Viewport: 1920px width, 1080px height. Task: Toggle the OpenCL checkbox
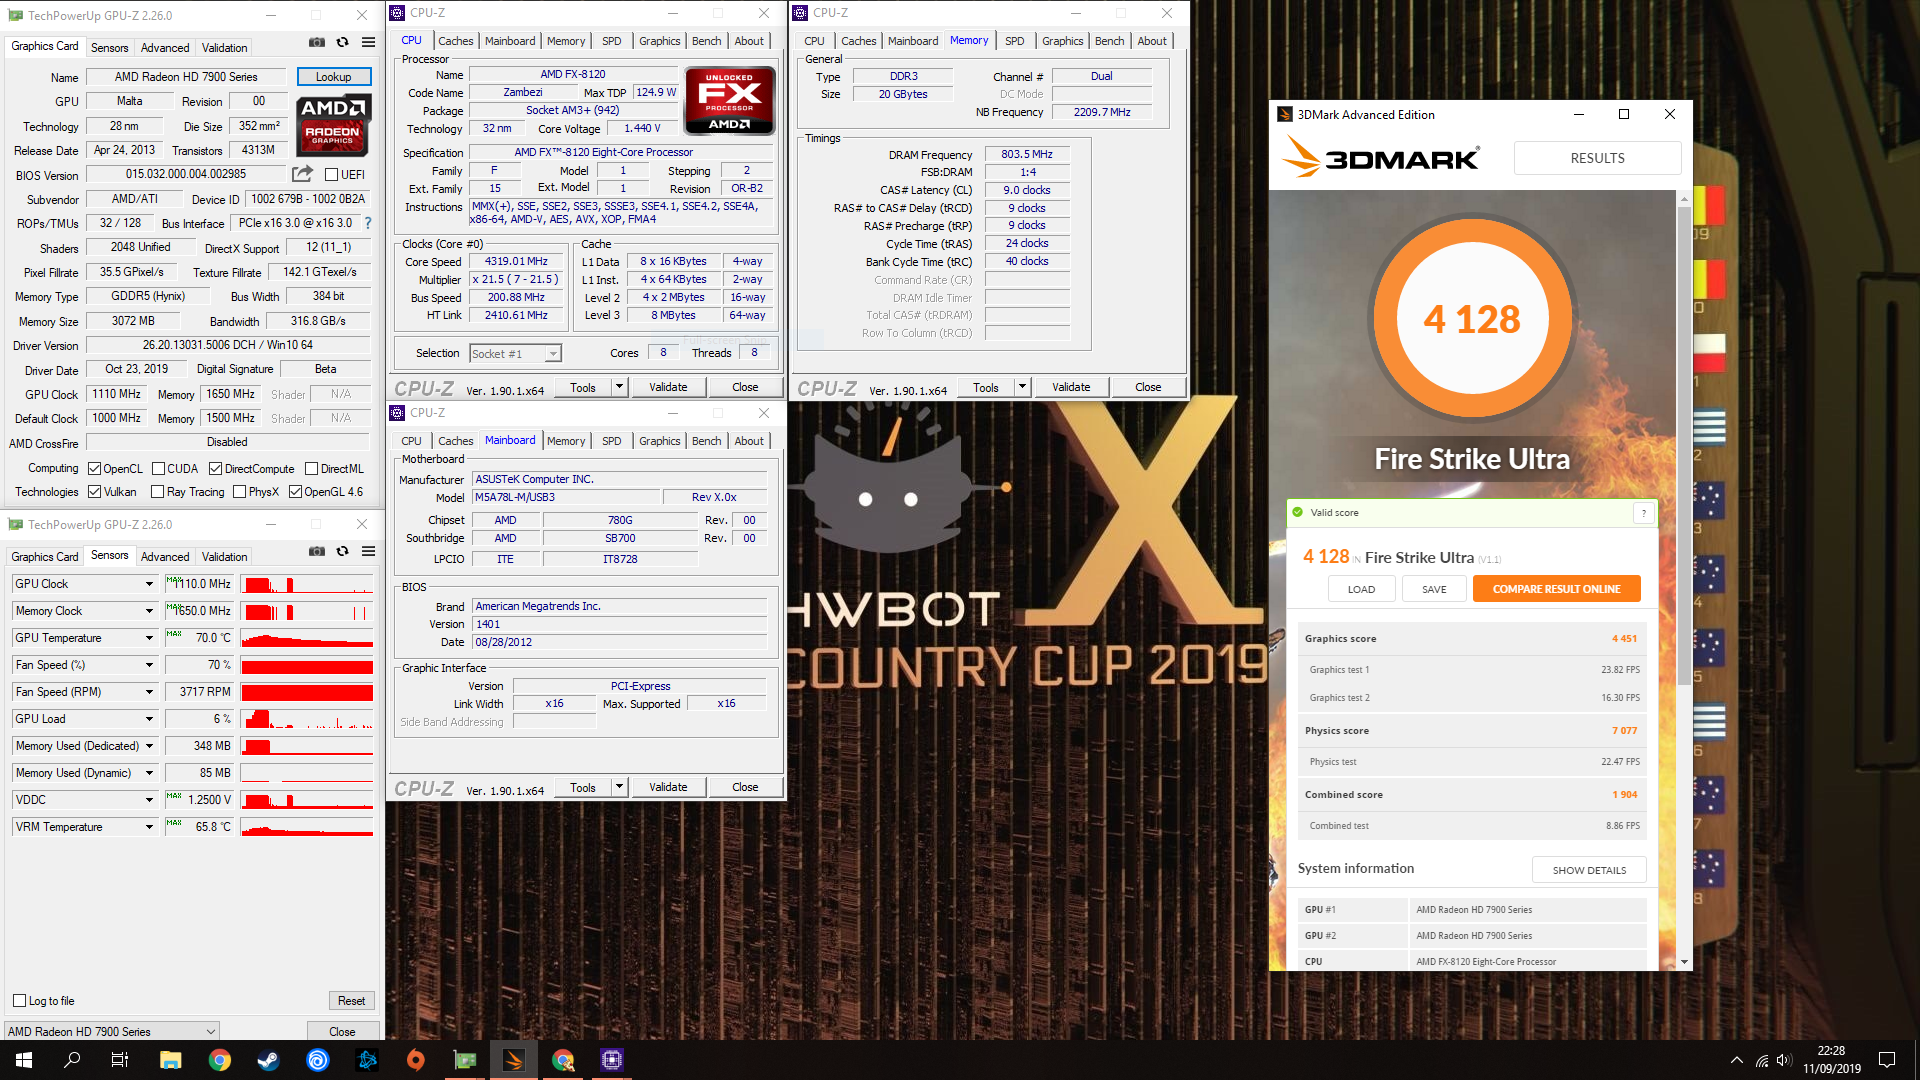pos(94,468)
